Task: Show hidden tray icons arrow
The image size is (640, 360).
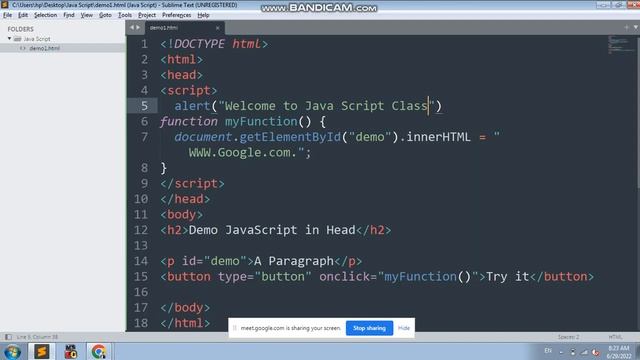Action: coord(561,352)
